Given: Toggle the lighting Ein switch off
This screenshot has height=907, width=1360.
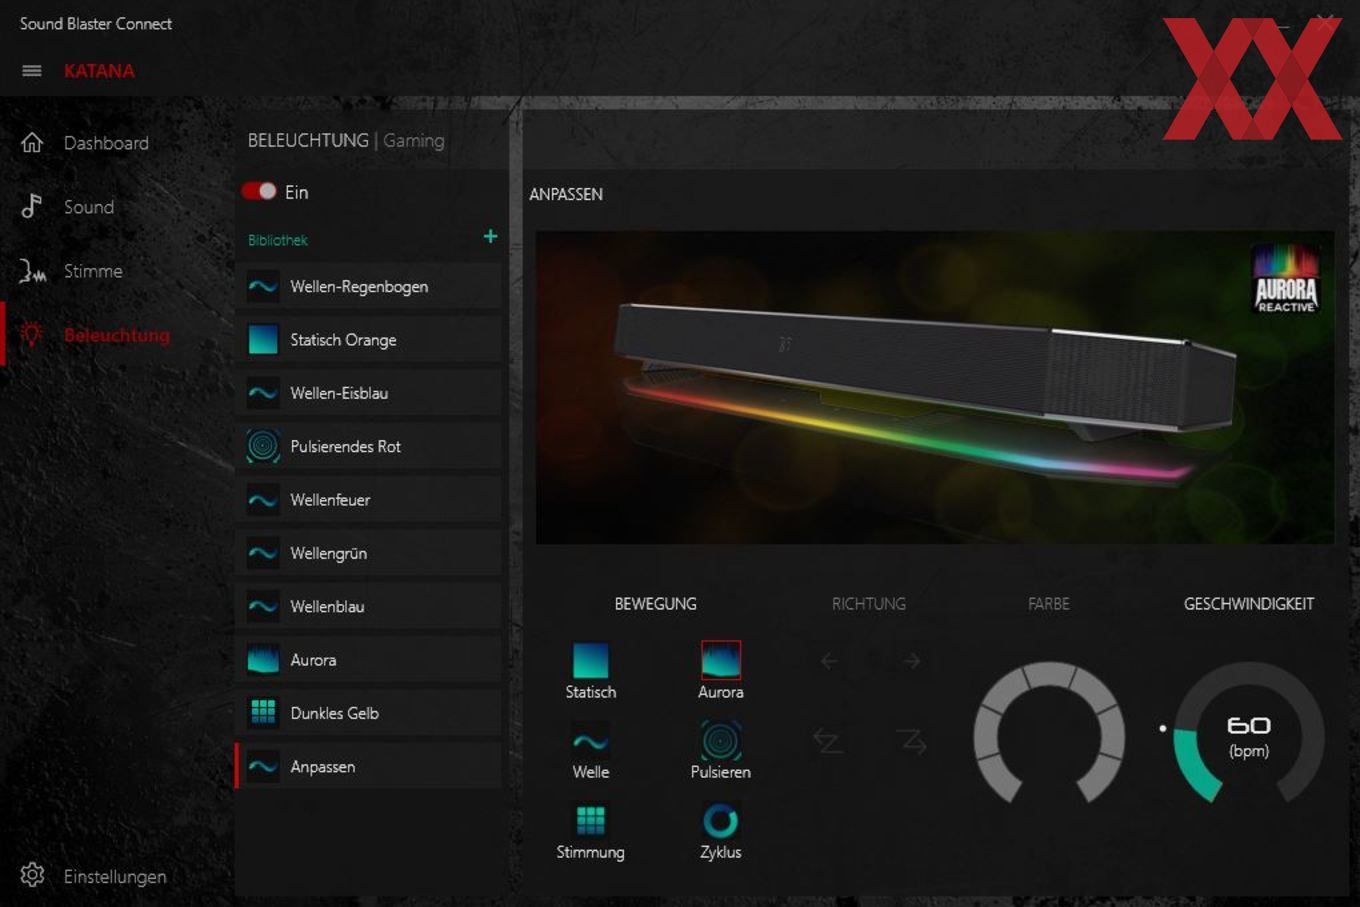Looking at the screenshot, I should pyautogui.click(x=259, y=191).
